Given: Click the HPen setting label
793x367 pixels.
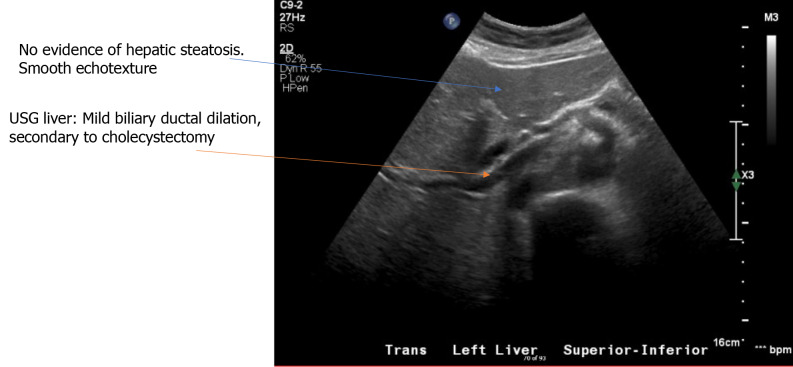Looking at the screenshot, I should coord(295,88).
